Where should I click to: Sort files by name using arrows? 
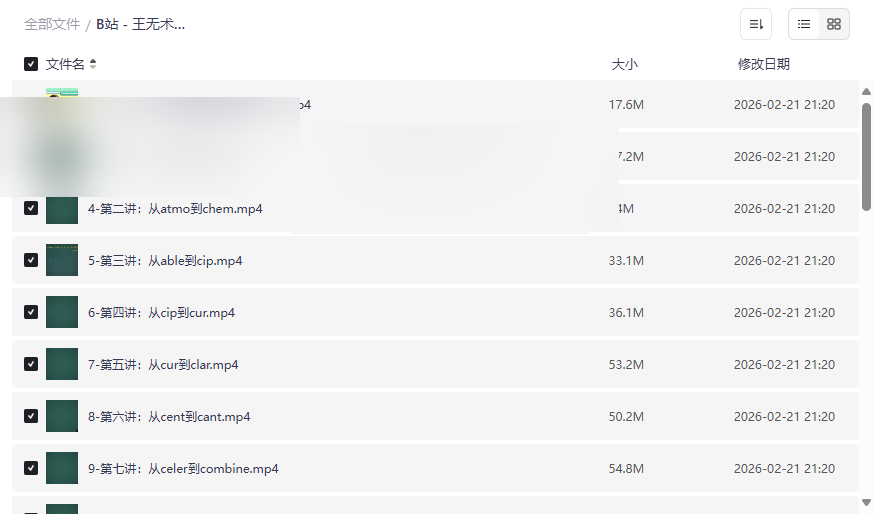pyautogui.click(x=93, y=64)
